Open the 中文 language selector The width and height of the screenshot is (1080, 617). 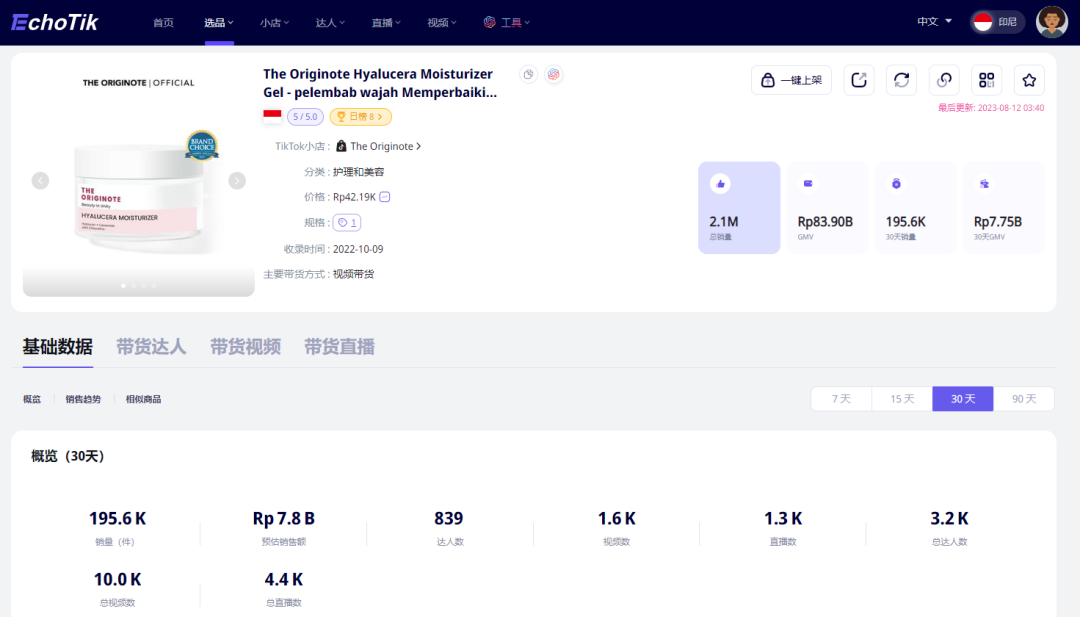coord(934,21)
